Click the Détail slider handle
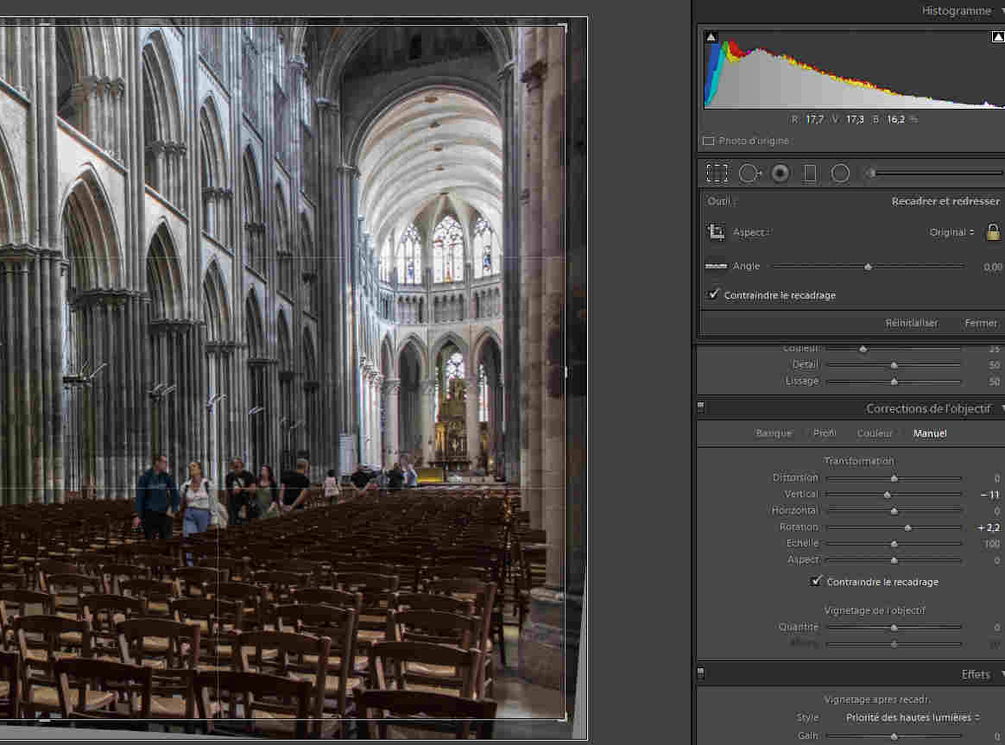The height and width of the screenshot is (745, 1005). pyautogui.click(x=894, y=365)
